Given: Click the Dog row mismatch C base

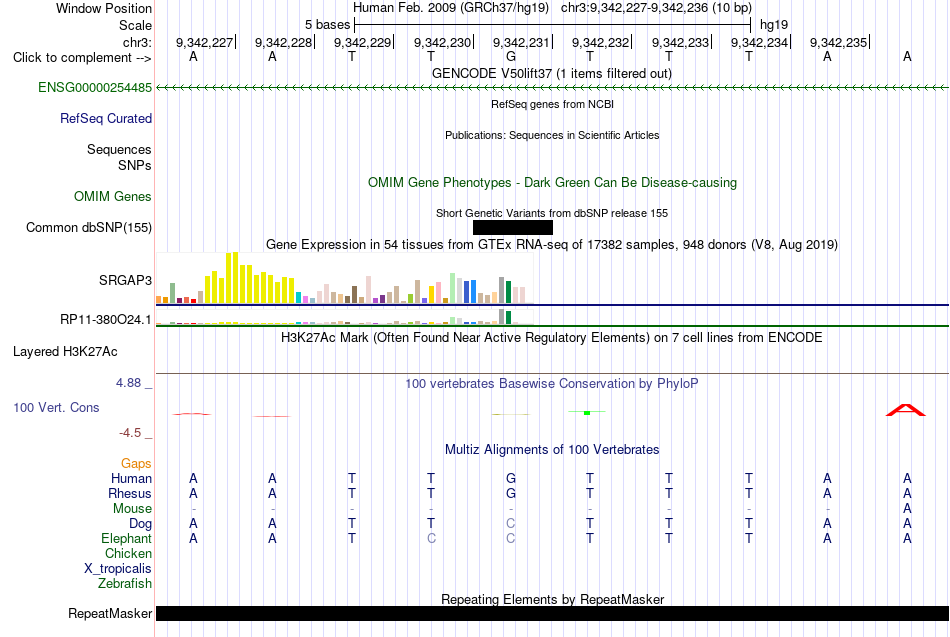Looking at the screenshot, I should tap(511, 524).
